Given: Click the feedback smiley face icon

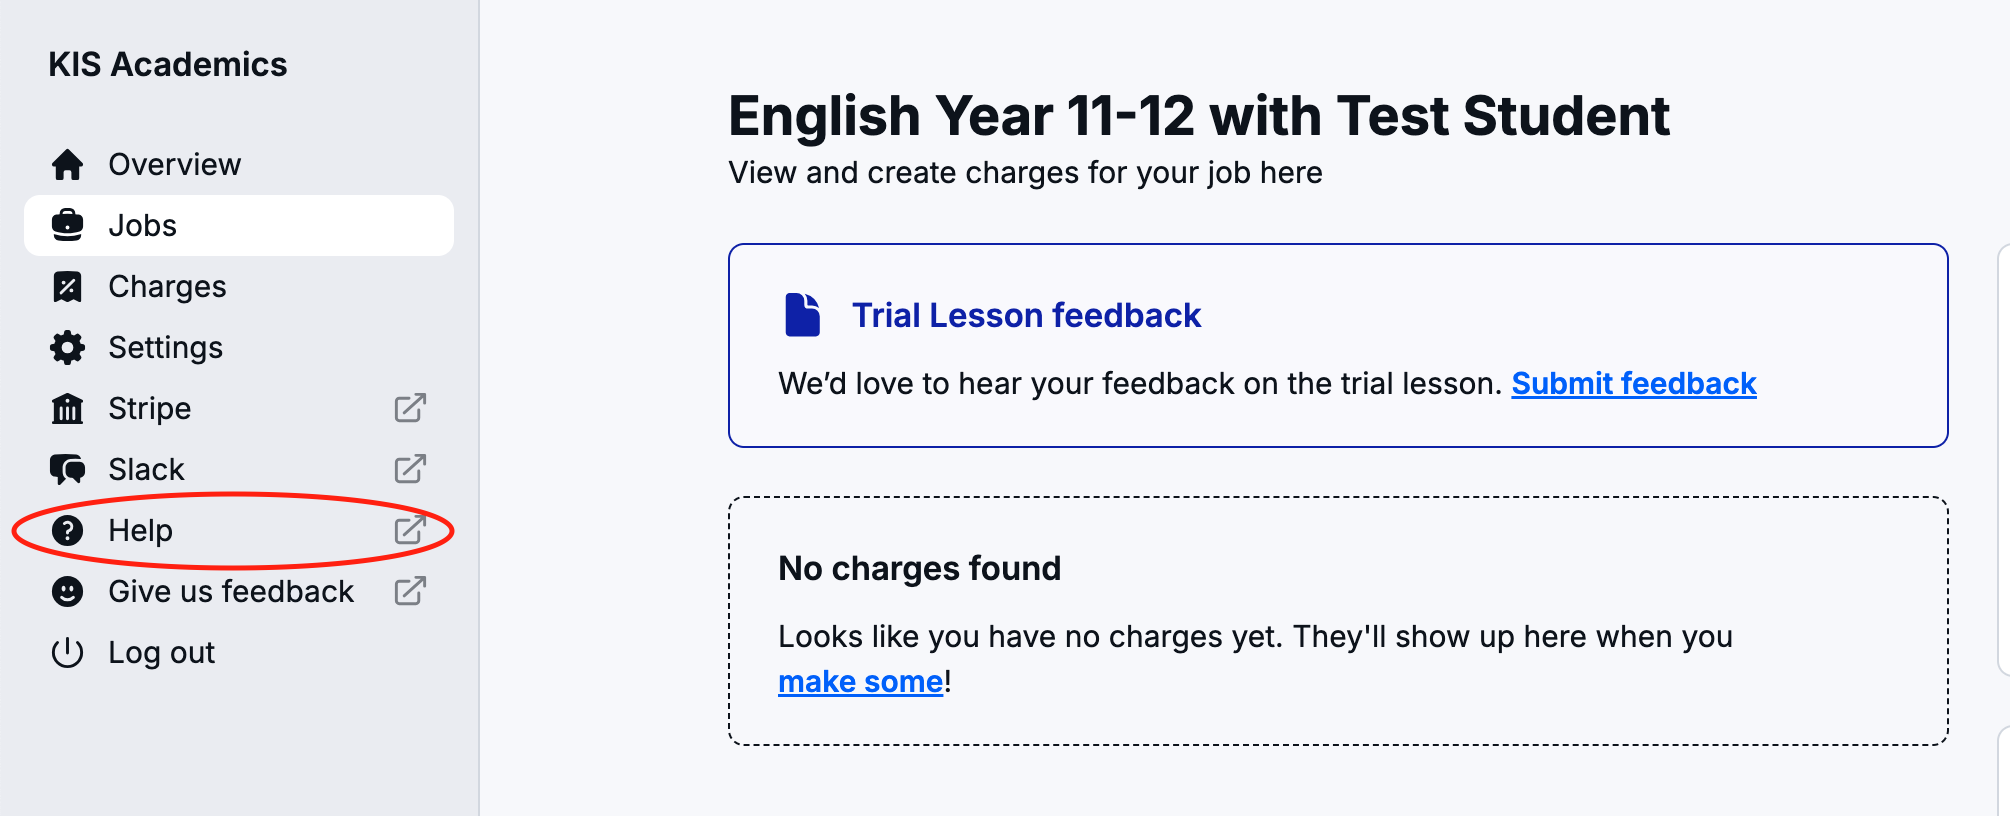Looking at the screenshot, I should tap(67, 592).
